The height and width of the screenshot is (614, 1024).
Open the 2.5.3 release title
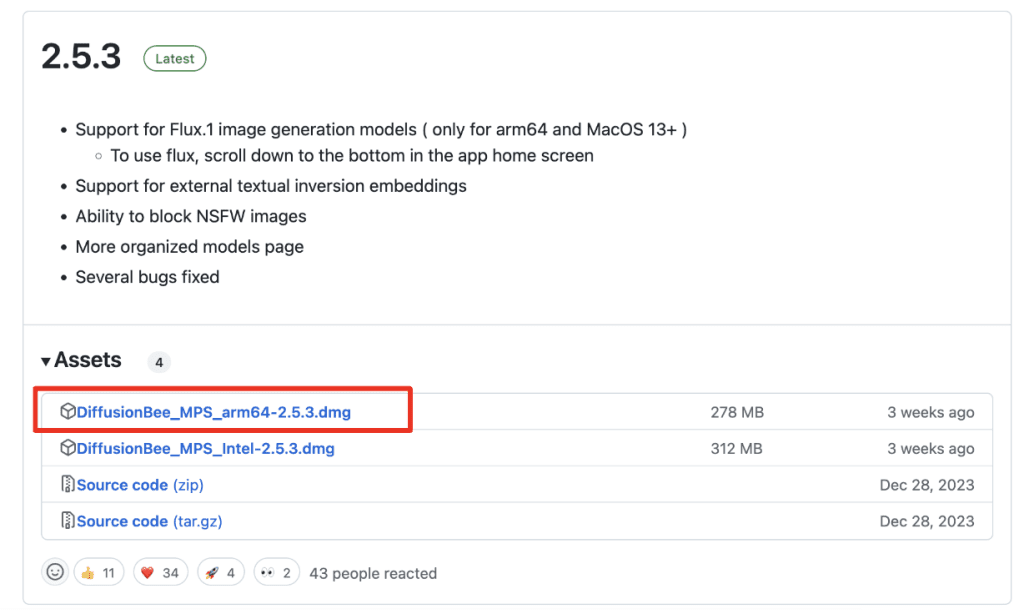click(x=81, y=57)
